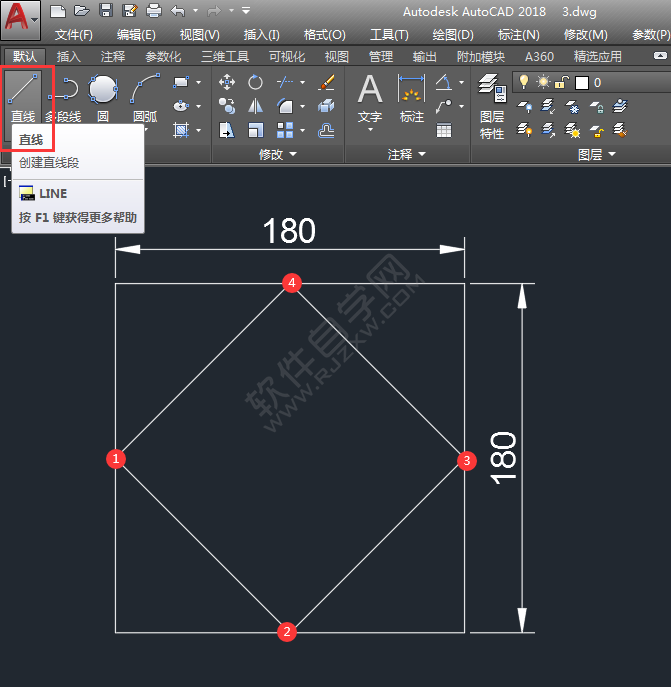Select the Arc (圆弧) tool
671x687 pixels.
(145, 96)
